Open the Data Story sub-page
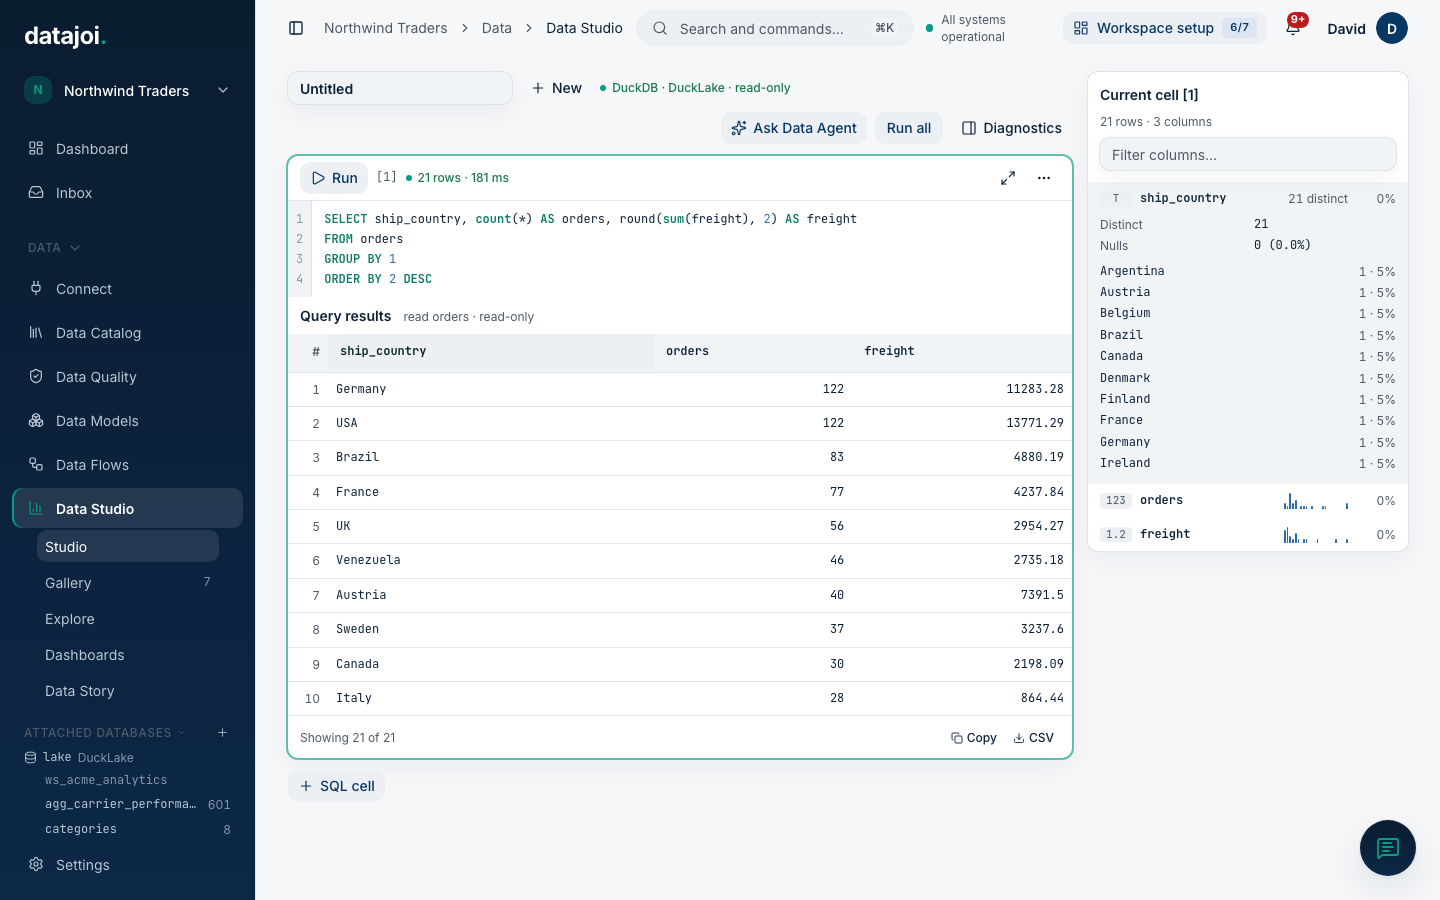 (128, 691)
